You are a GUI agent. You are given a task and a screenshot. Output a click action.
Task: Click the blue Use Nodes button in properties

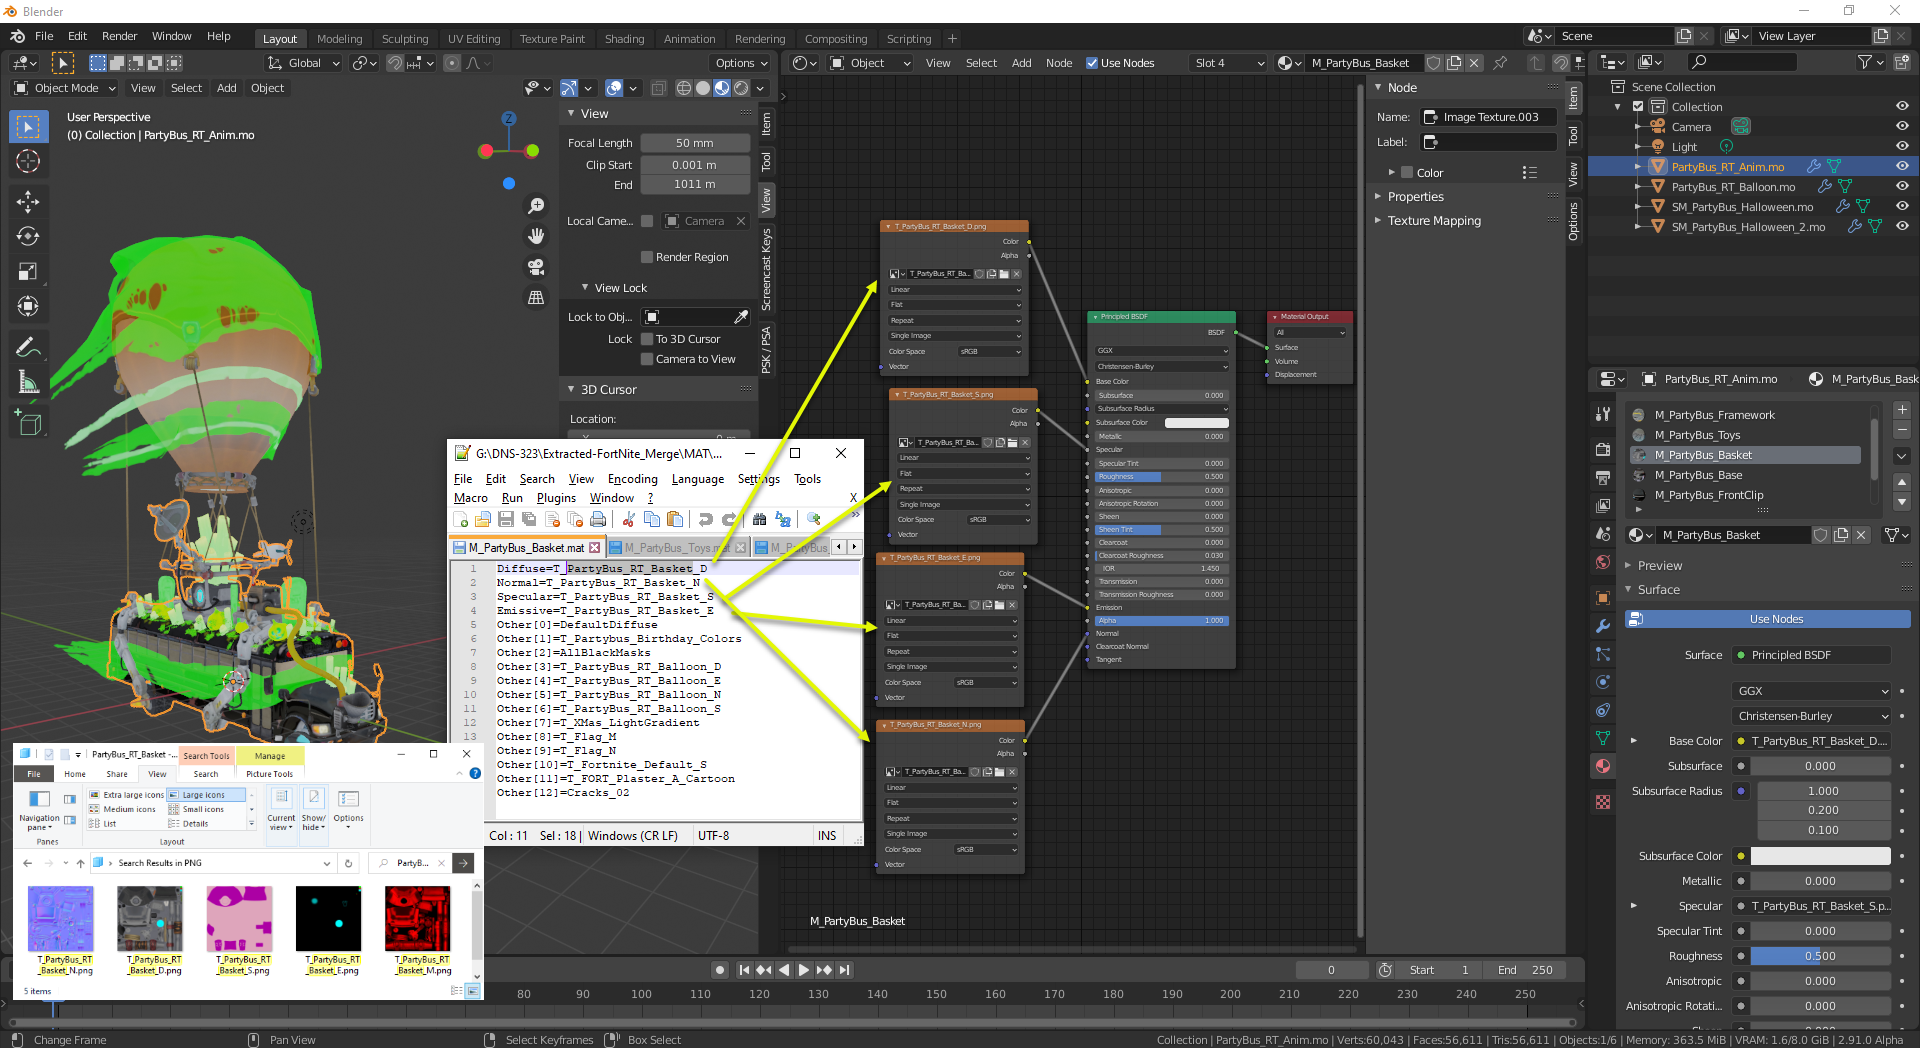pos(1768,619)
